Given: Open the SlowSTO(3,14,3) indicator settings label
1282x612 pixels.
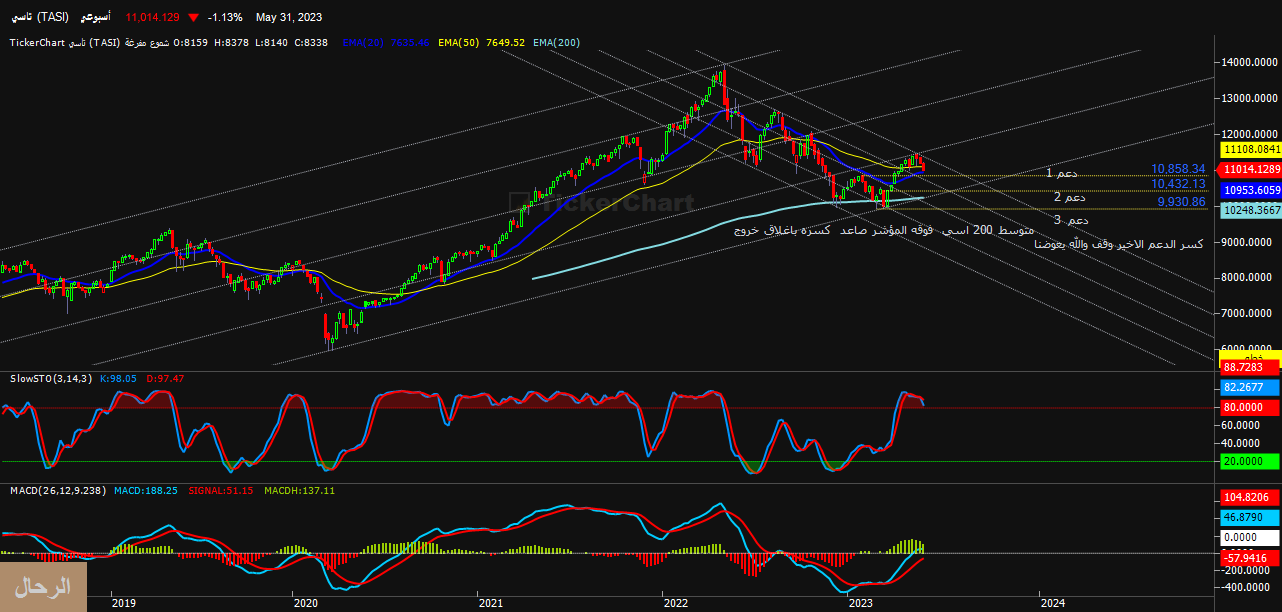Looking at the screenshot, I should coord(51,378).
